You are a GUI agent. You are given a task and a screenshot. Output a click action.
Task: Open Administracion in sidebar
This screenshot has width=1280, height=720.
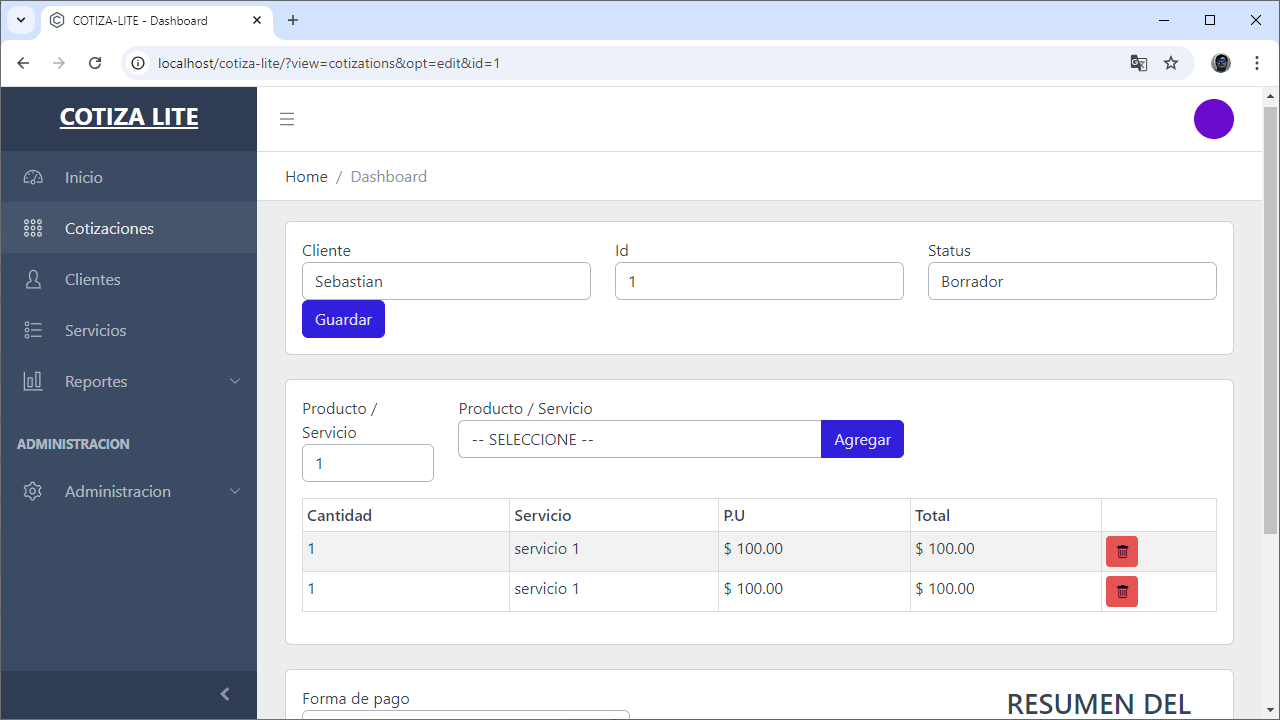(128, 491)
